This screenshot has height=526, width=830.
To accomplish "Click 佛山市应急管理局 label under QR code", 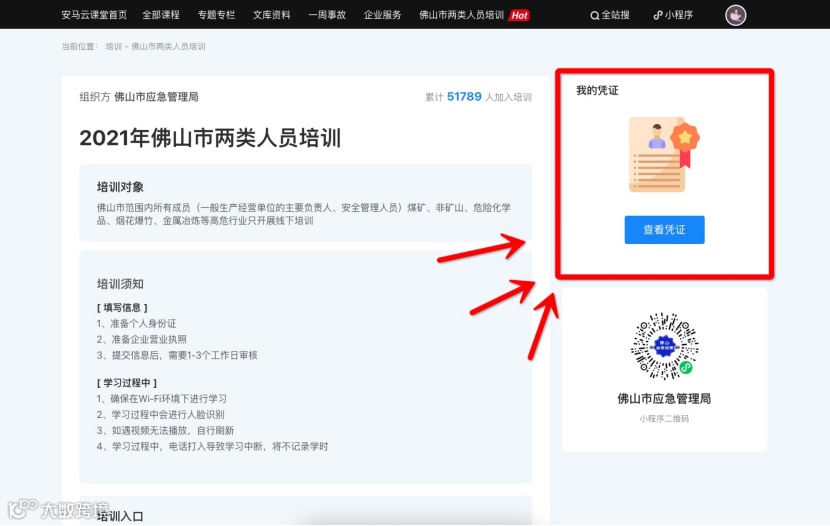I will pos(664,398).
